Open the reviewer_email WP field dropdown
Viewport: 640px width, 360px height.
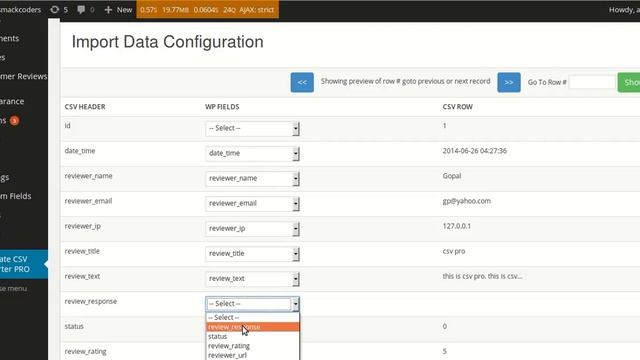(x=252, y=203)
